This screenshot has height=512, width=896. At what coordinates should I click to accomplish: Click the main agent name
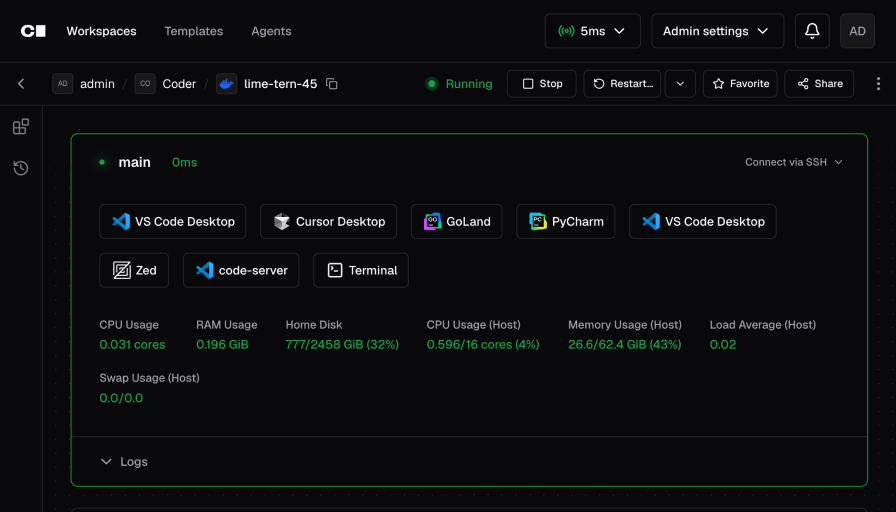coord(134,162)
